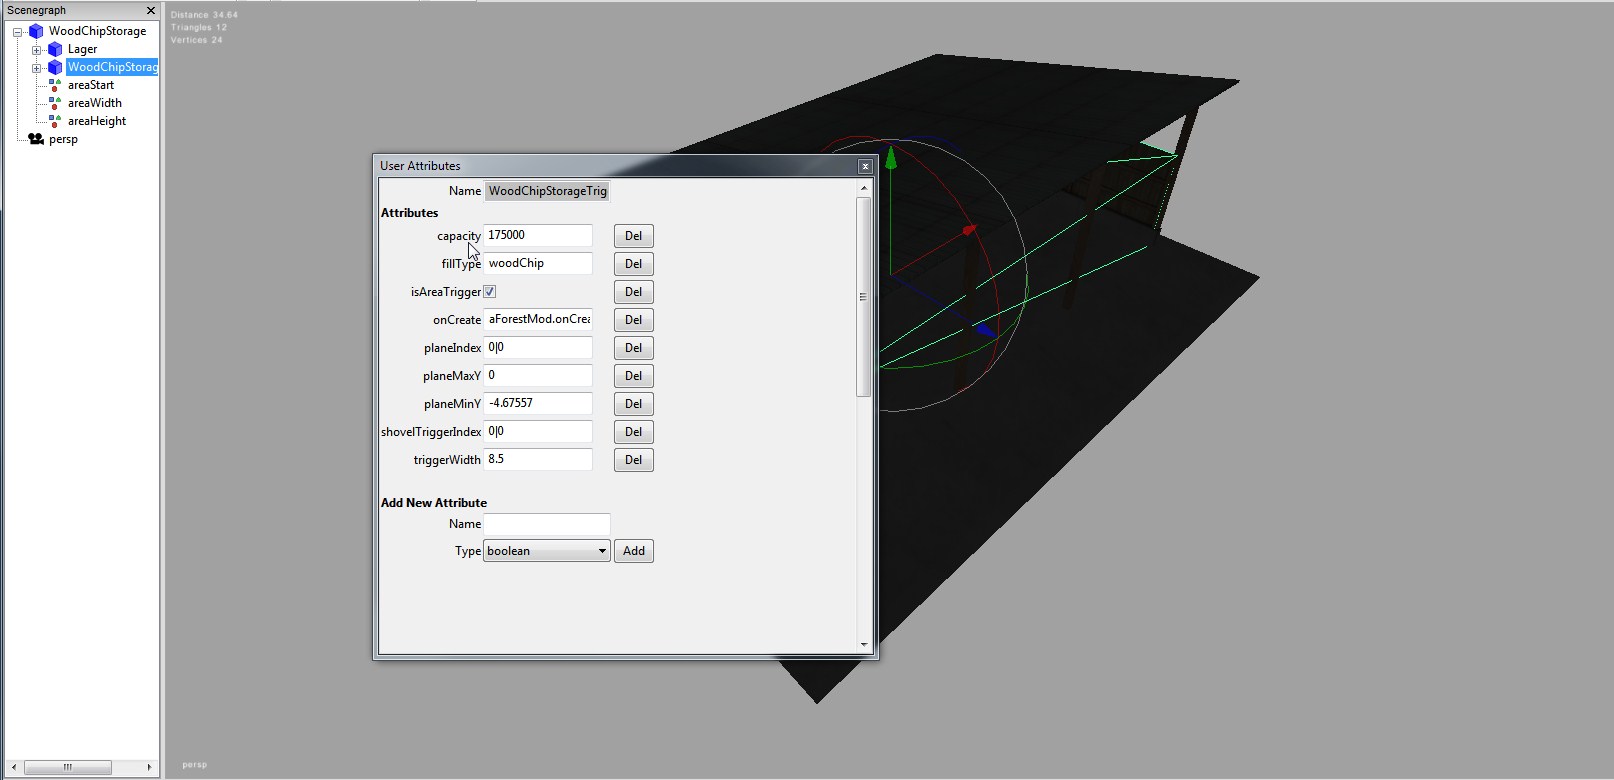Click the WoodChipStorage root cube icon
Viewport: 1614px width, 780px height.
pyautogui.click(x=36, y=31)
